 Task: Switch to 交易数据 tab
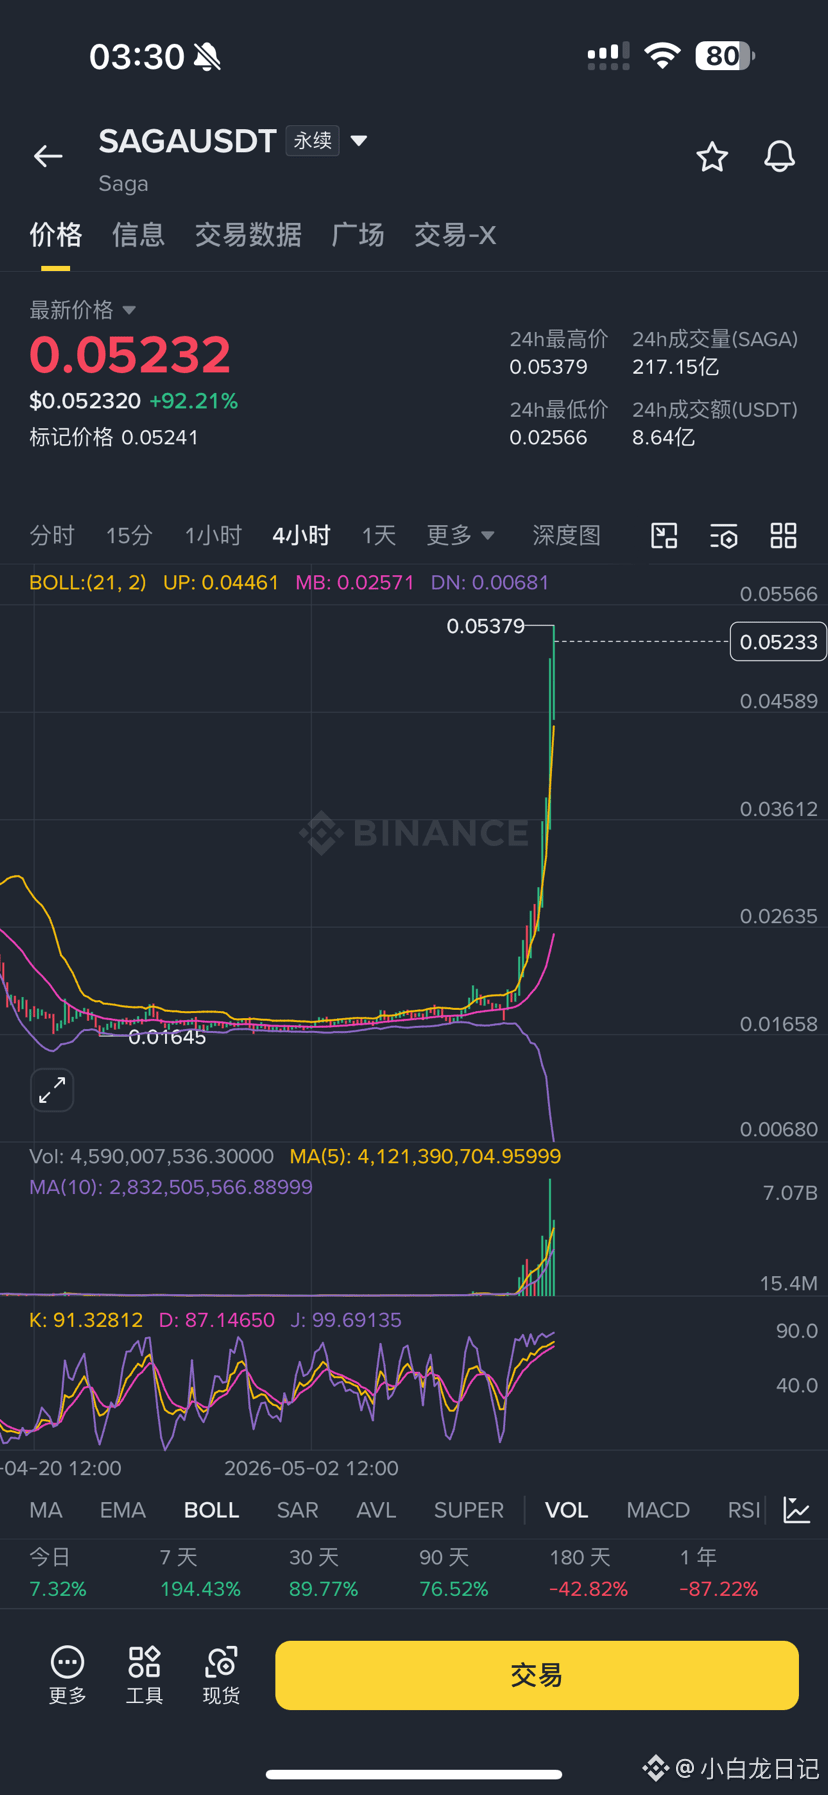[248, 235]
